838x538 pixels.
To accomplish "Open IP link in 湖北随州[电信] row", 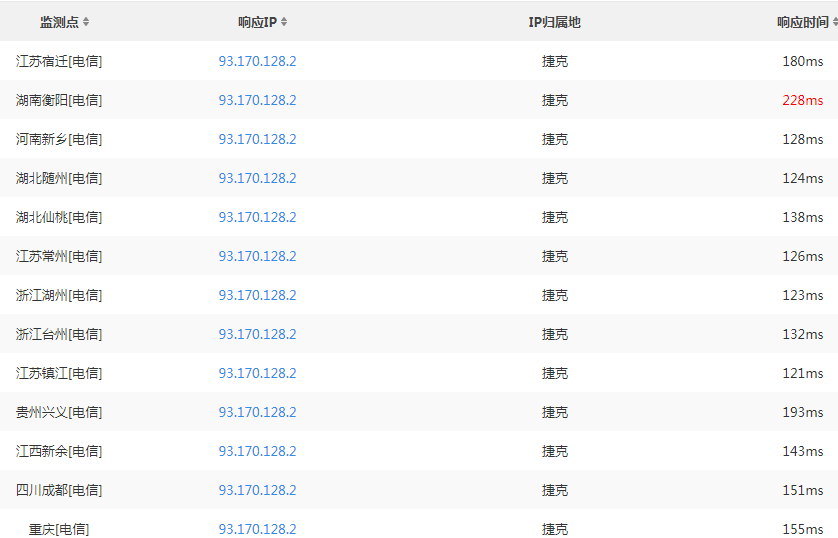I will point(257,178).
